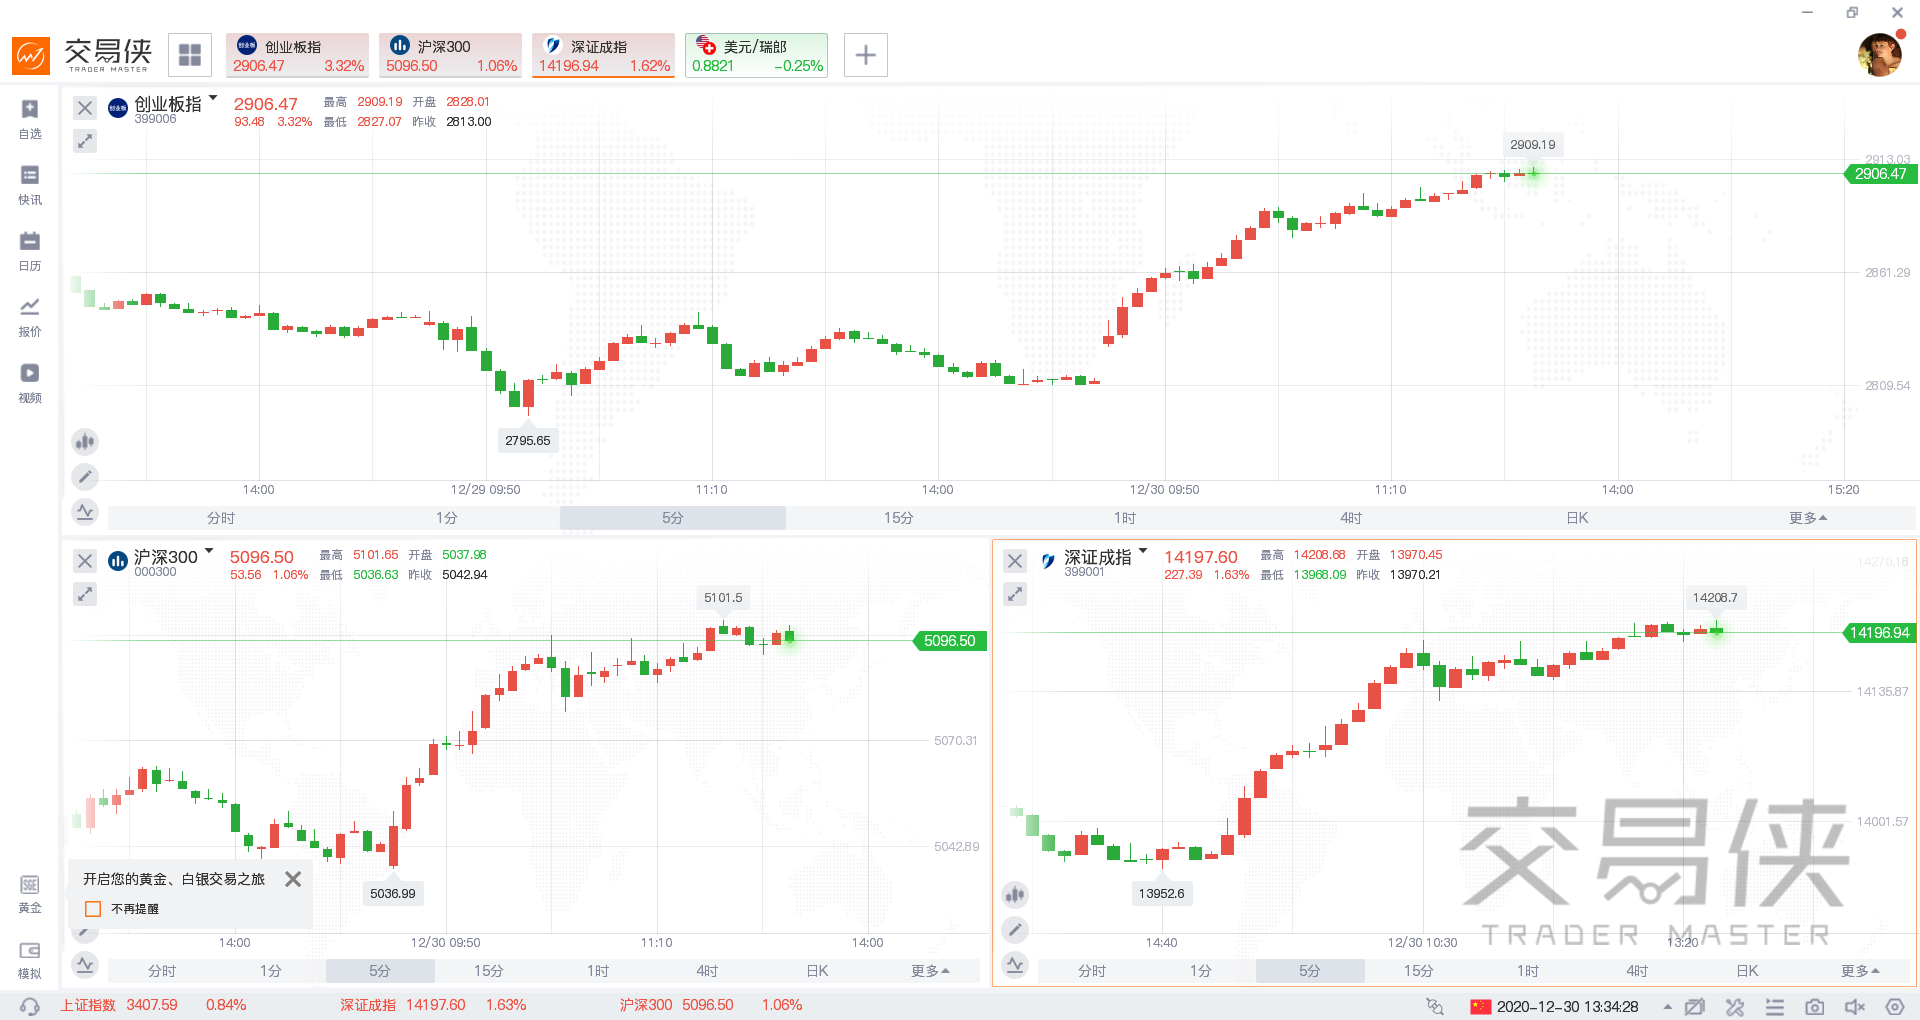Expand the 创业板指 chart to fullscreen
Screen dimensions: 1920x1020
[x=85, y=141]
